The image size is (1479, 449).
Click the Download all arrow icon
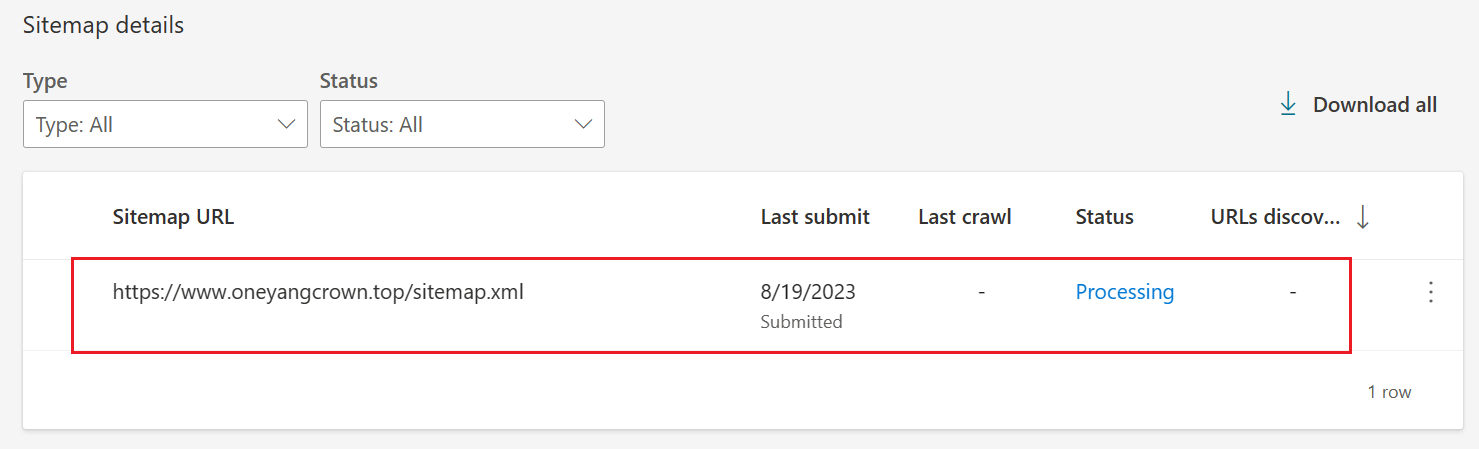pos(1288,104)
